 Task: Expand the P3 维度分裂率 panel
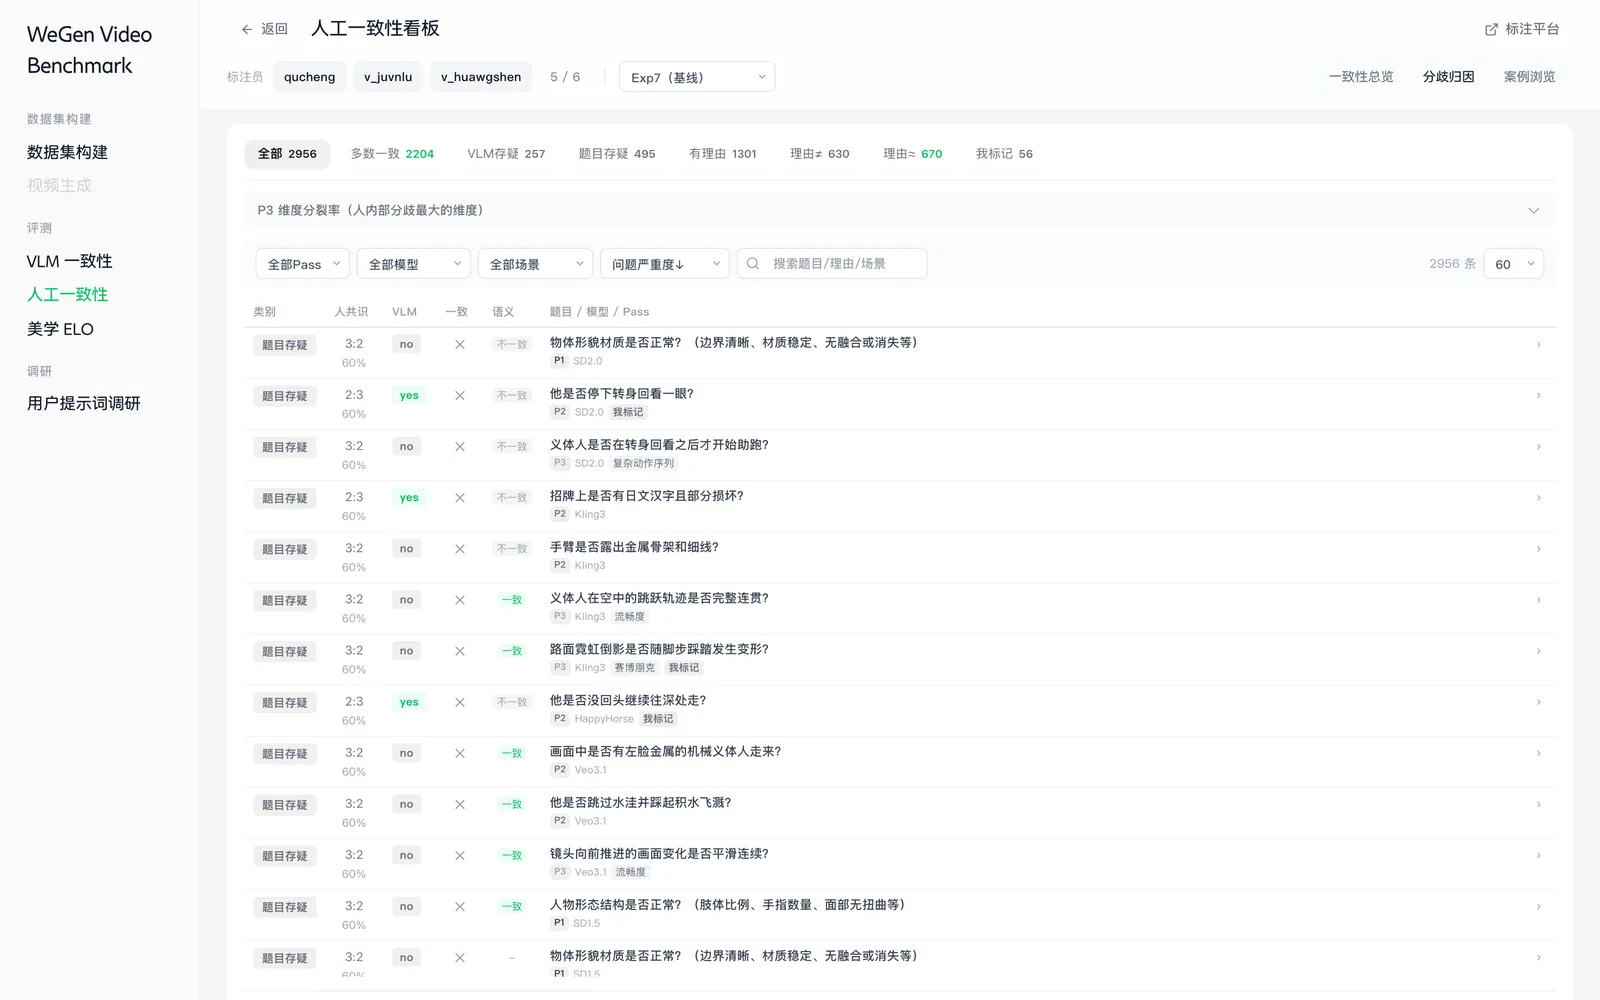[x=900, y=210]
